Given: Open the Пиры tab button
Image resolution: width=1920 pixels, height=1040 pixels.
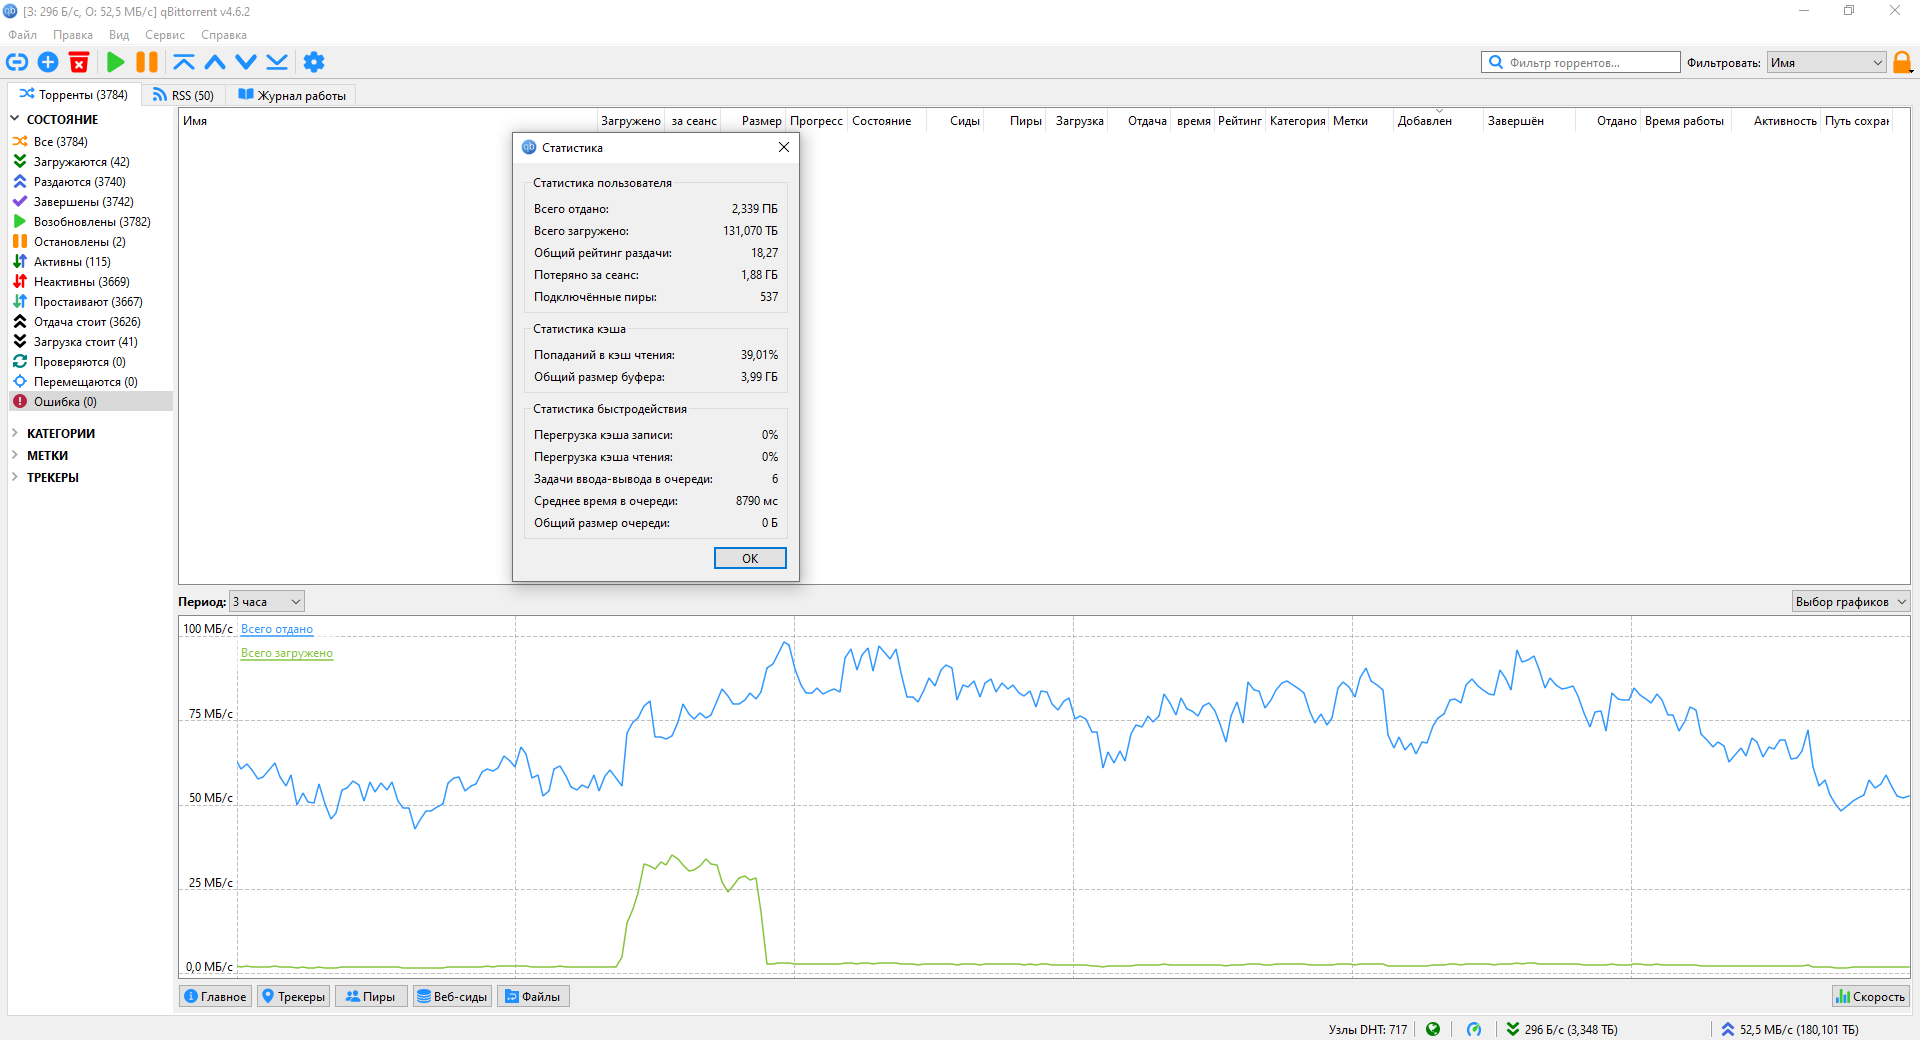Looking at the screenshot, I should (371, 996).
